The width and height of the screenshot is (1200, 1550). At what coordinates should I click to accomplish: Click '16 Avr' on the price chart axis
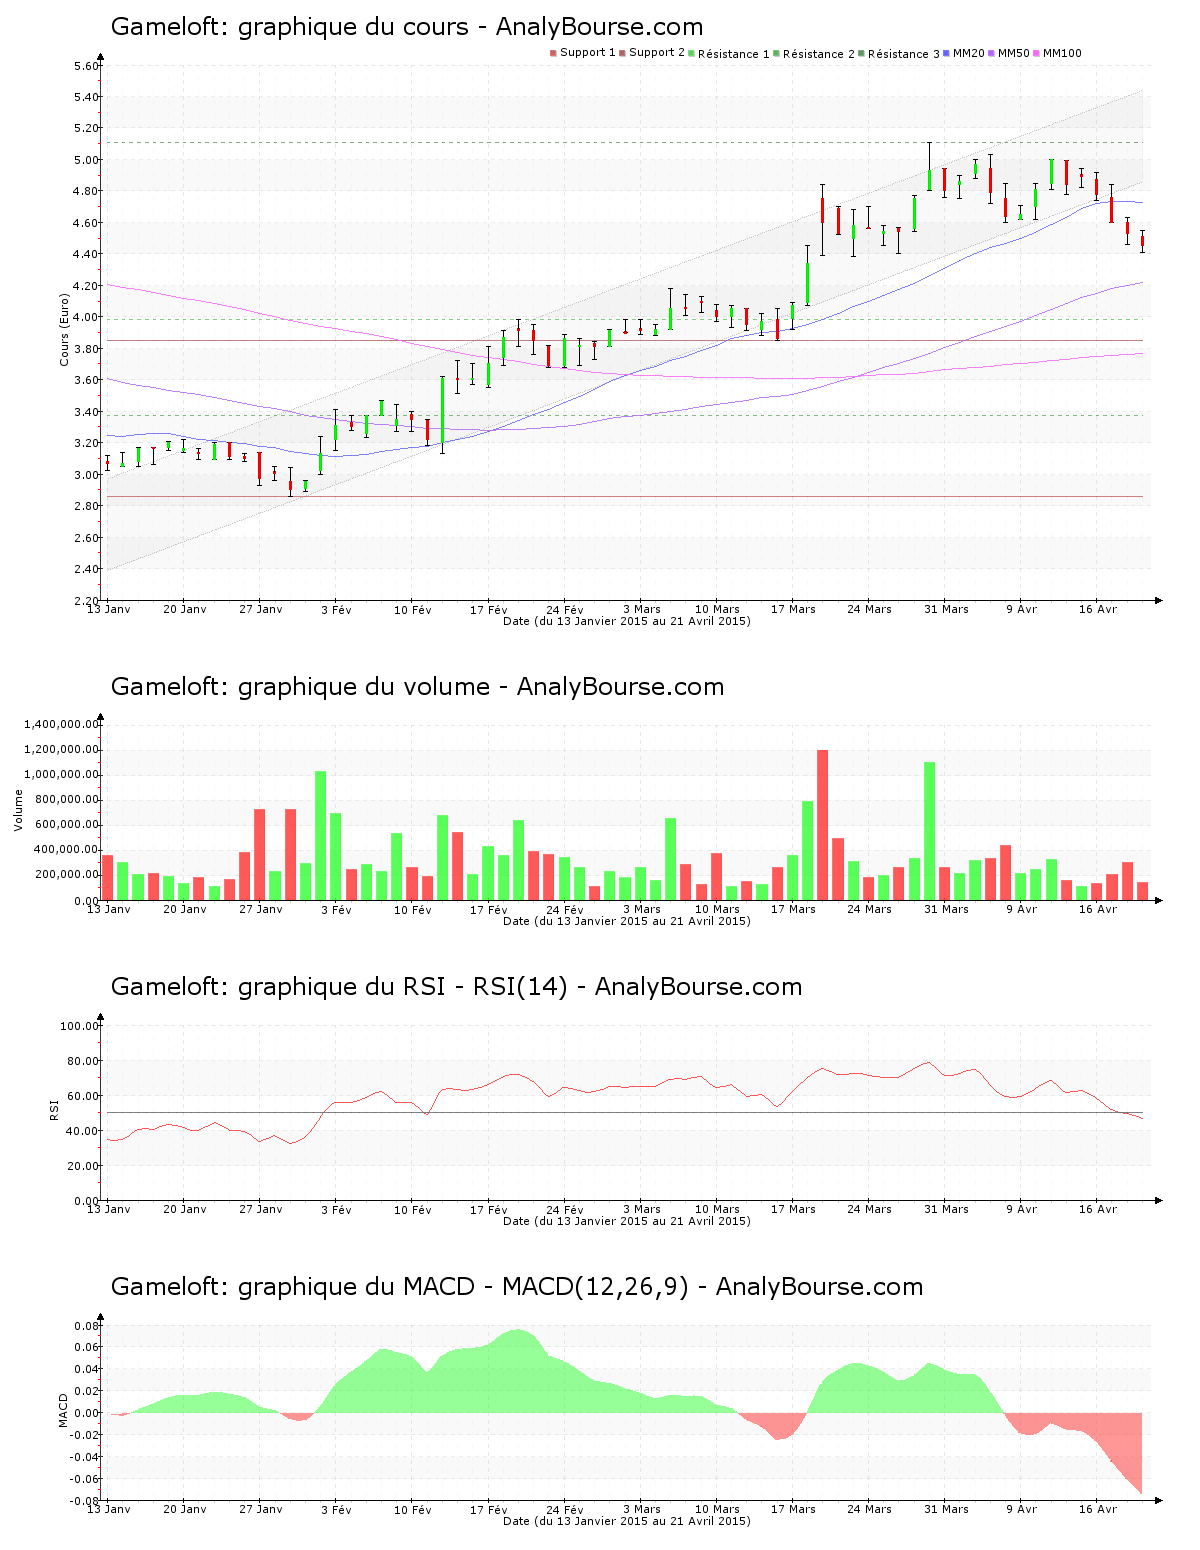(x=1097, y=609)
